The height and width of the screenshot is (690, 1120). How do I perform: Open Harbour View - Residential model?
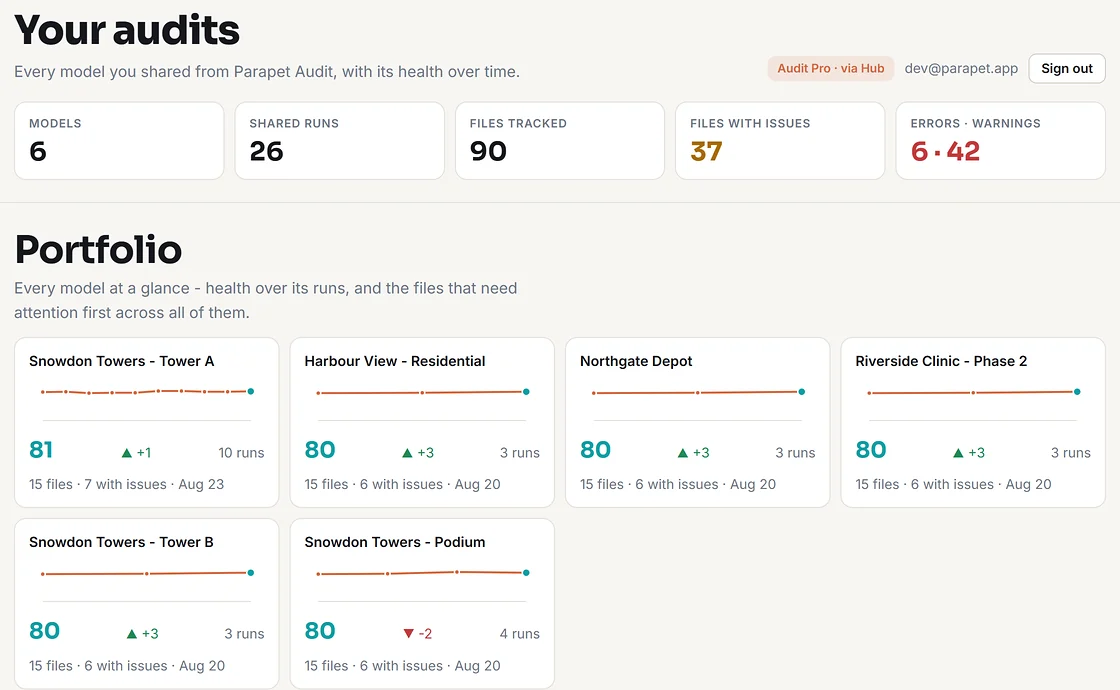[x=422, y=423]
